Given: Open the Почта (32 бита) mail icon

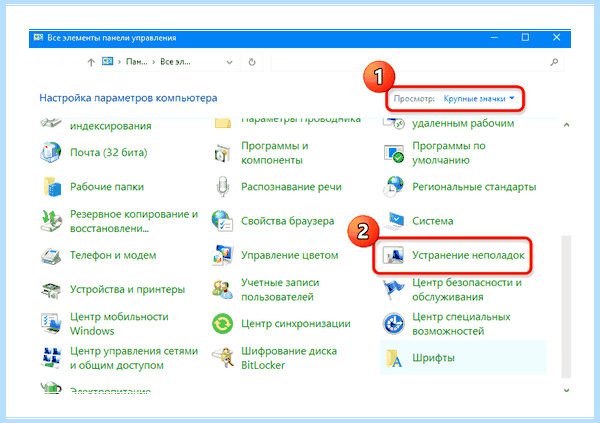Looking at the screenshot, I should tap(51, 152).
